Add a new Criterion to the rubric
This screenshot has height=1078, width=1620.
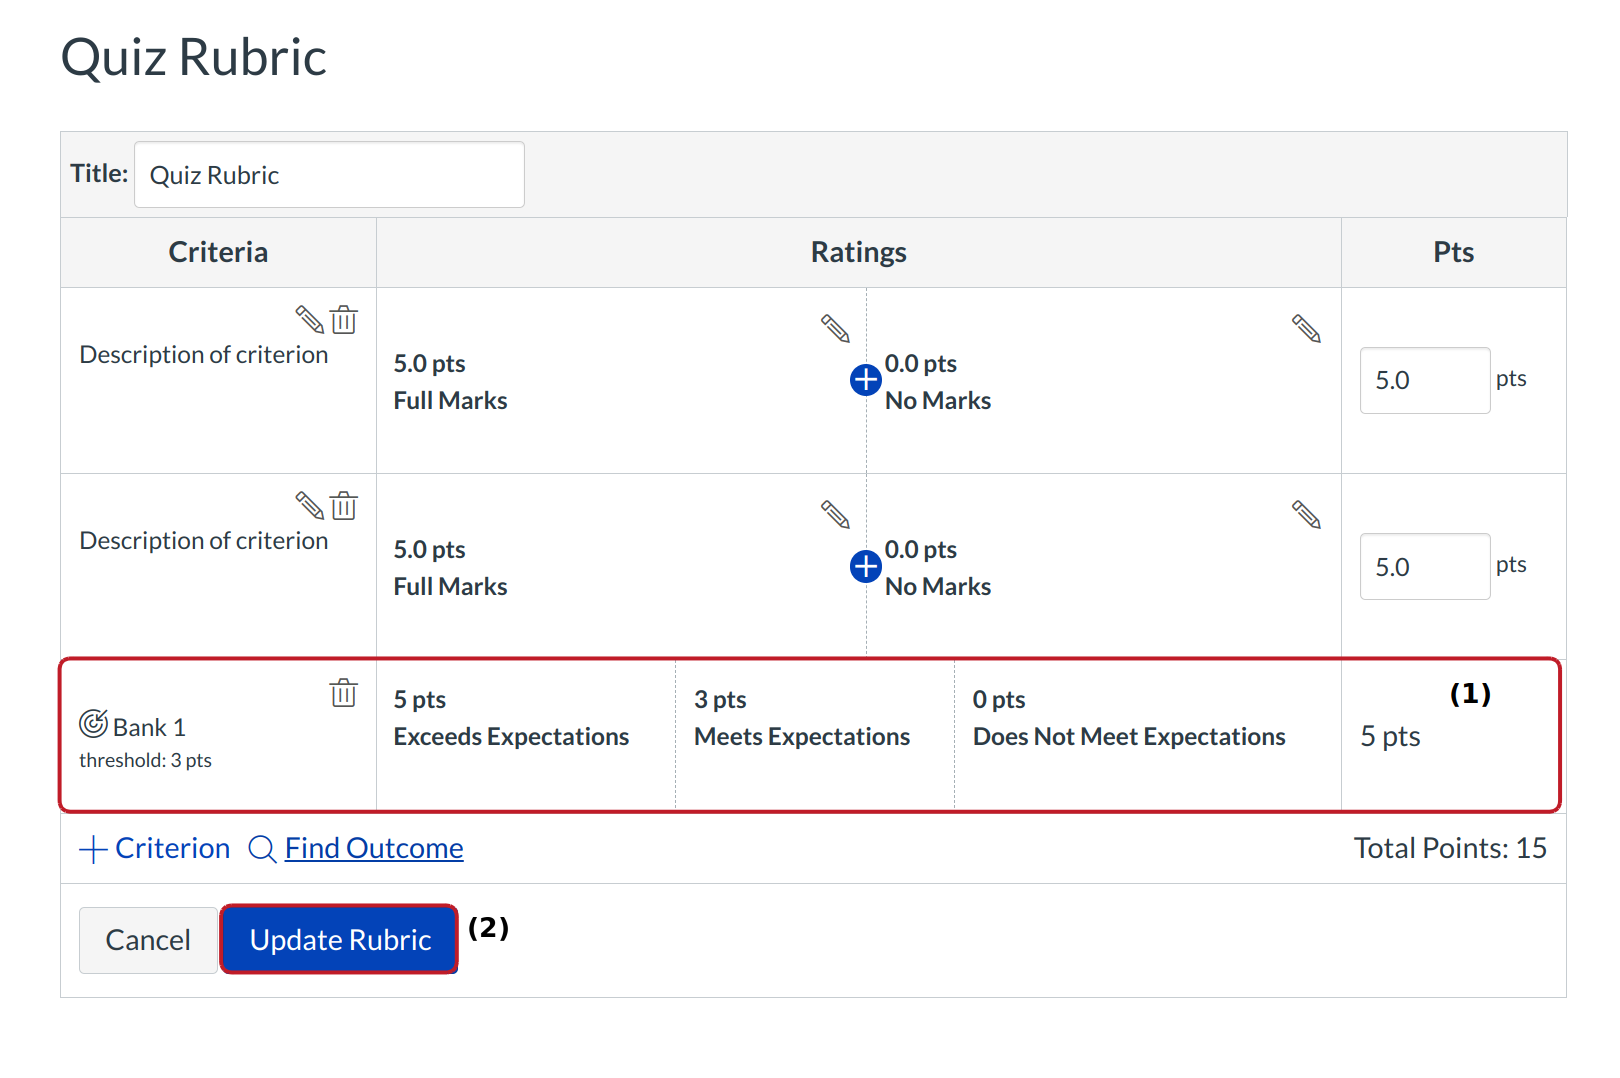pyautogui.click(x=155, y=849)
